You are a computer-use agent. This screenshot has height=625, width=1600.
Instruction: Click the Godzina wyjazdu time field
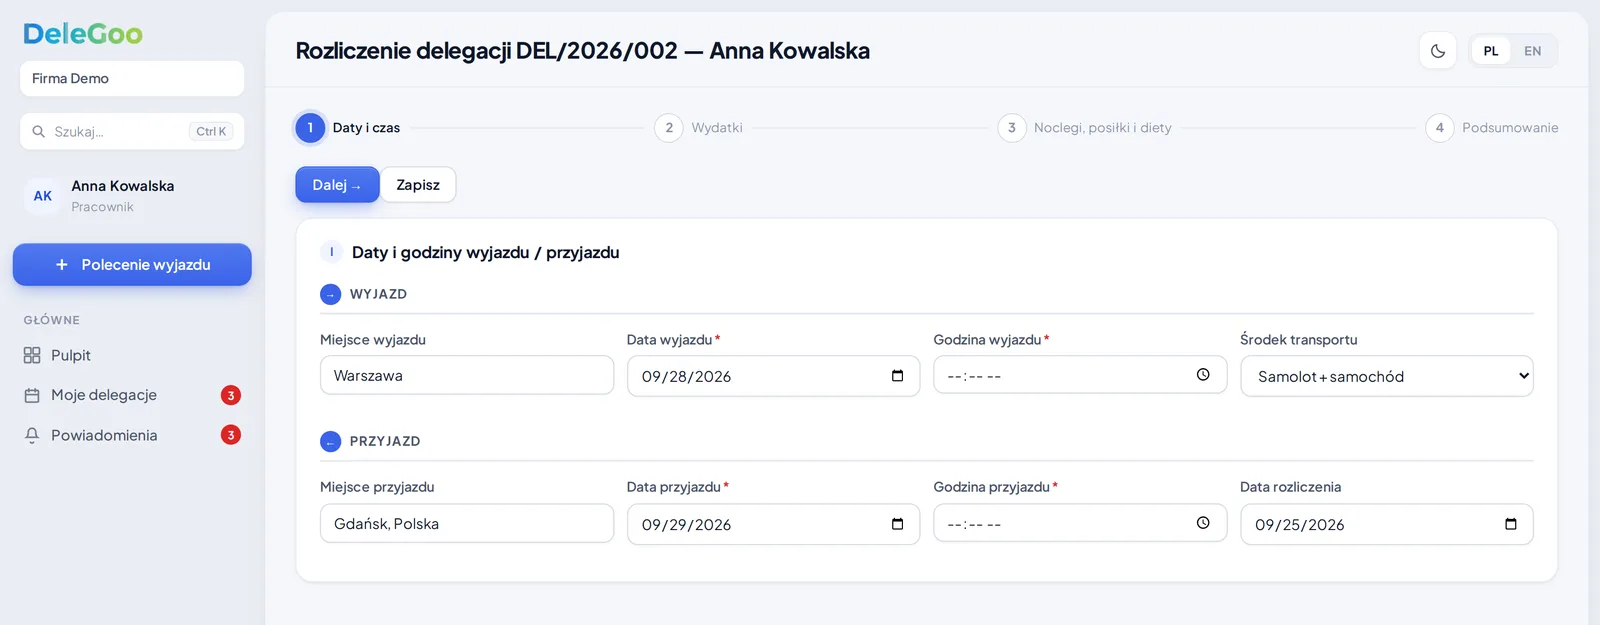(1080, 375)
